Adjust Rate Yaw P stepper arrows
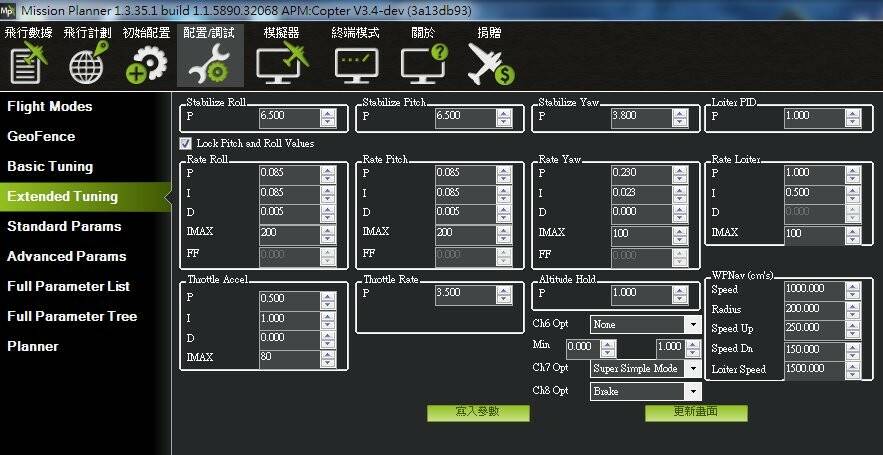 pyautogui.click(x=680, y=174)
